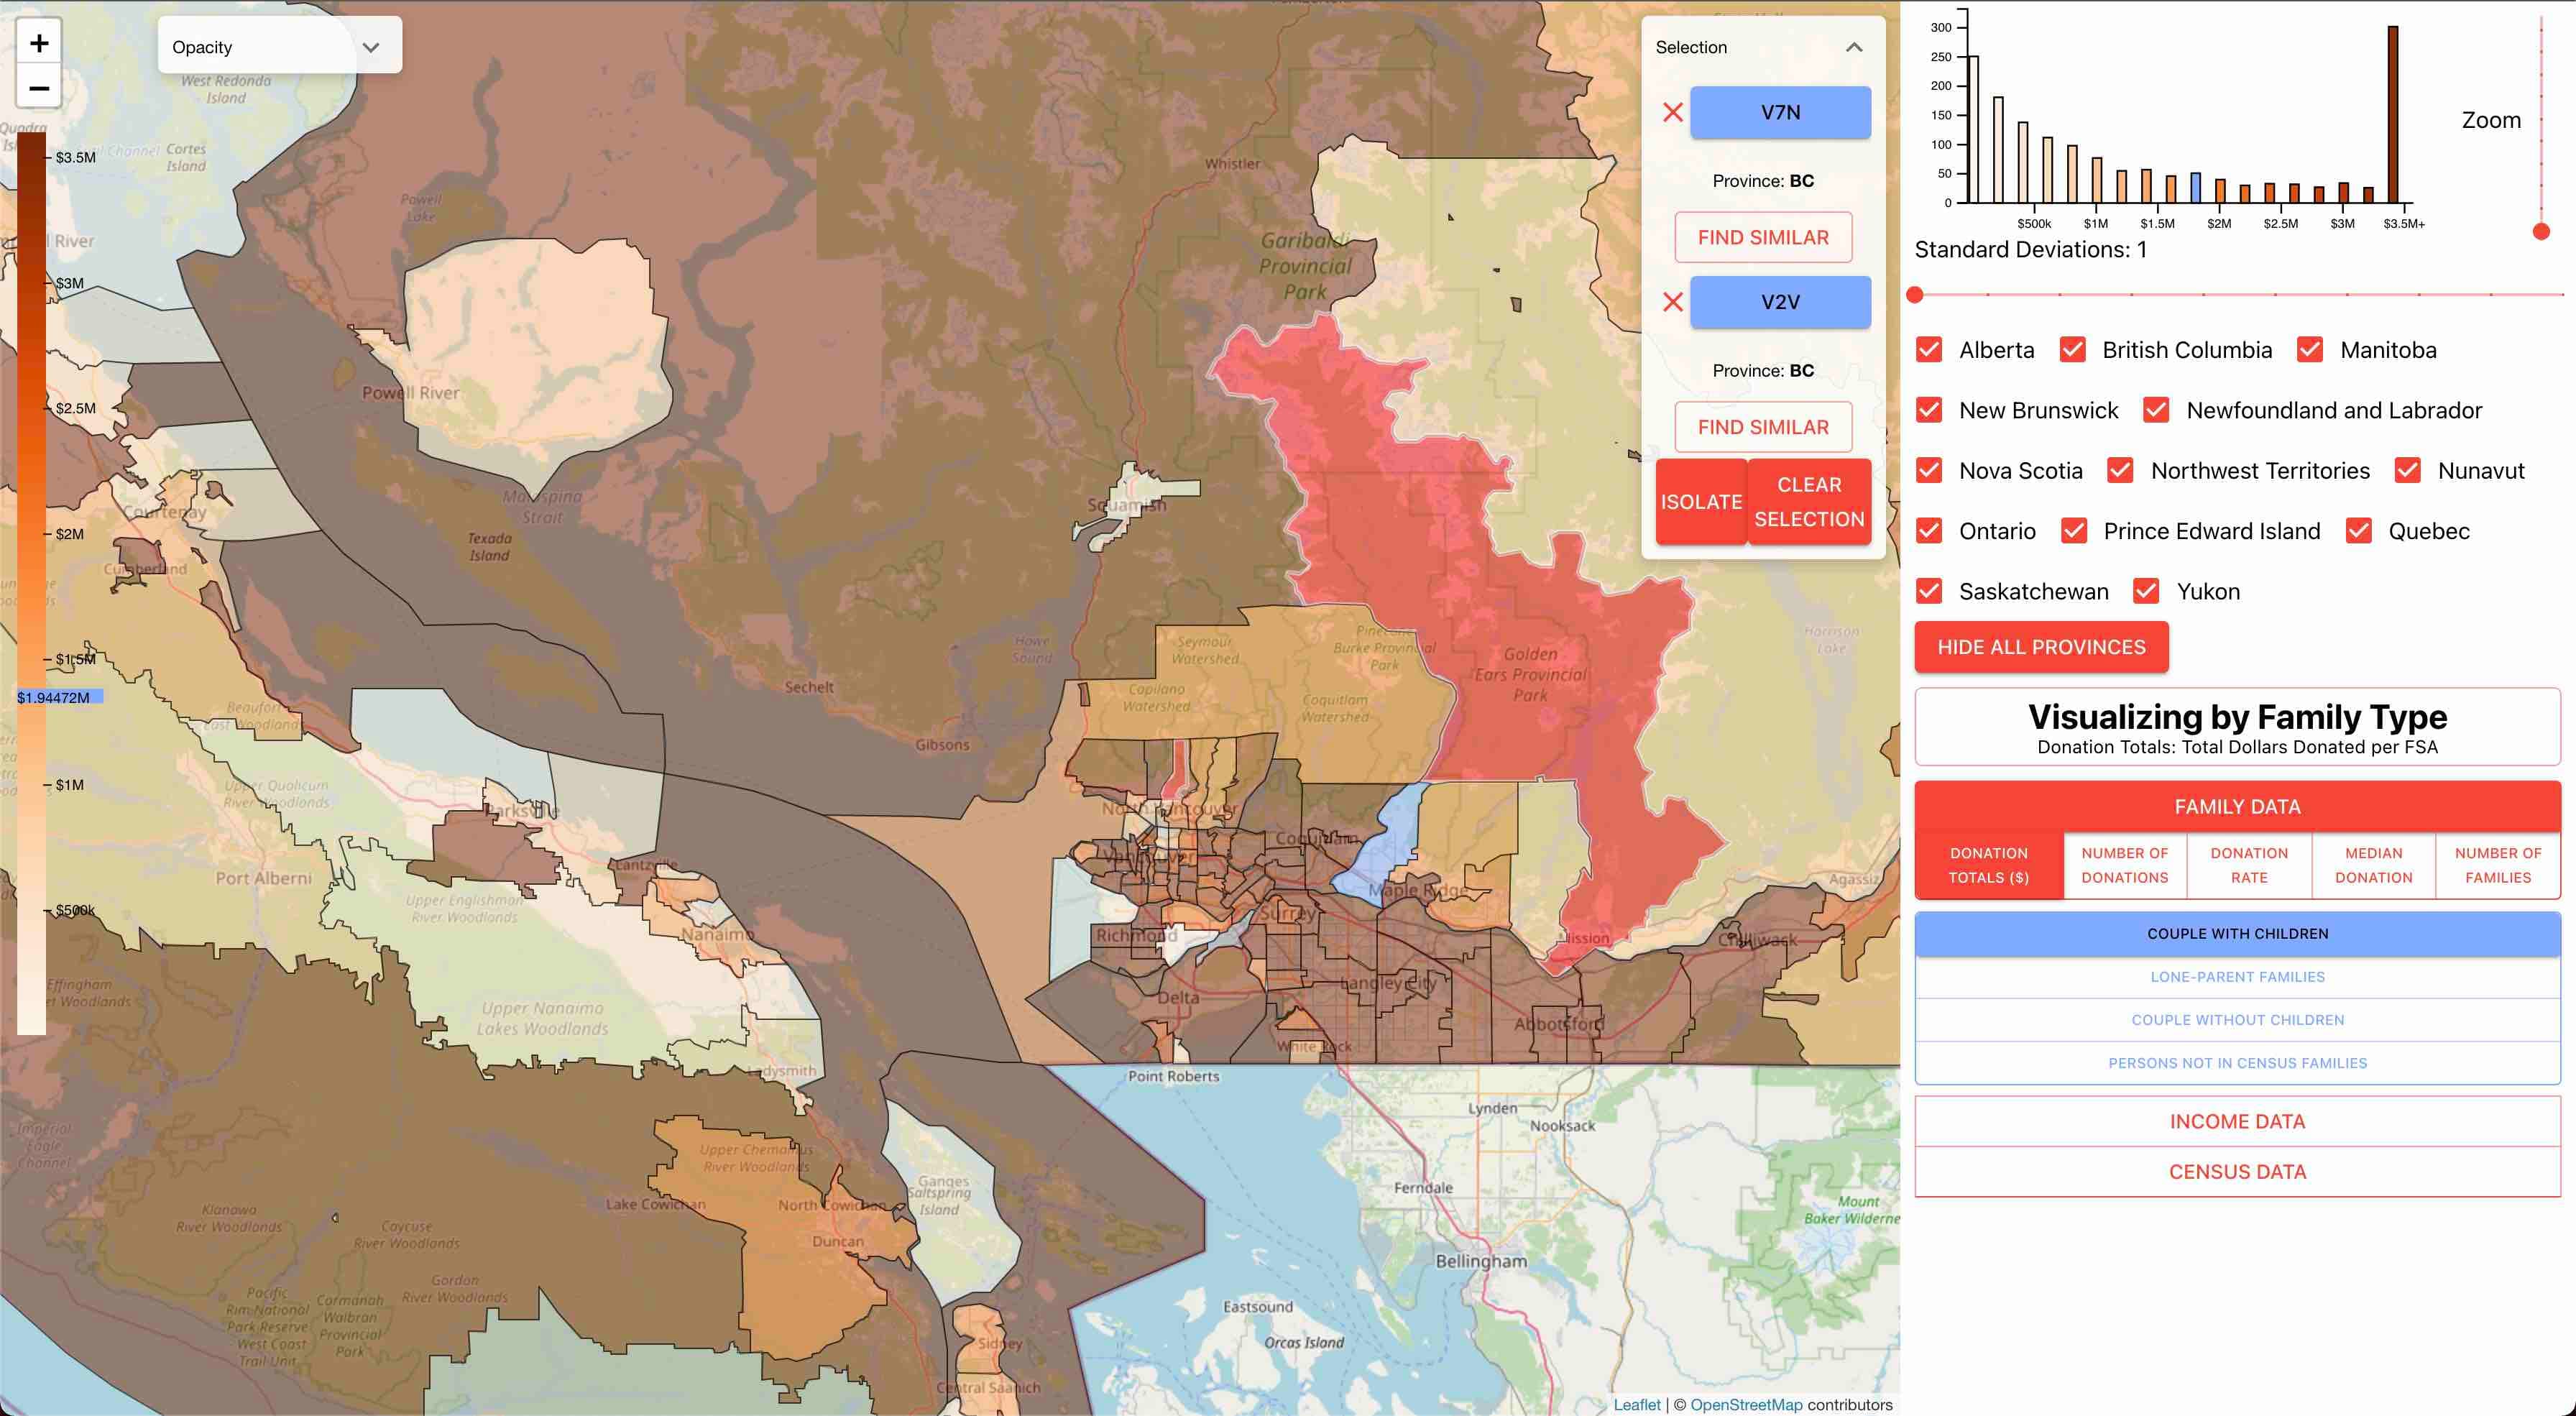Click FAMILY DATA panel header
Image resolution: width=2576 pixels, height=1416 pixels.
coord(2238,806)
